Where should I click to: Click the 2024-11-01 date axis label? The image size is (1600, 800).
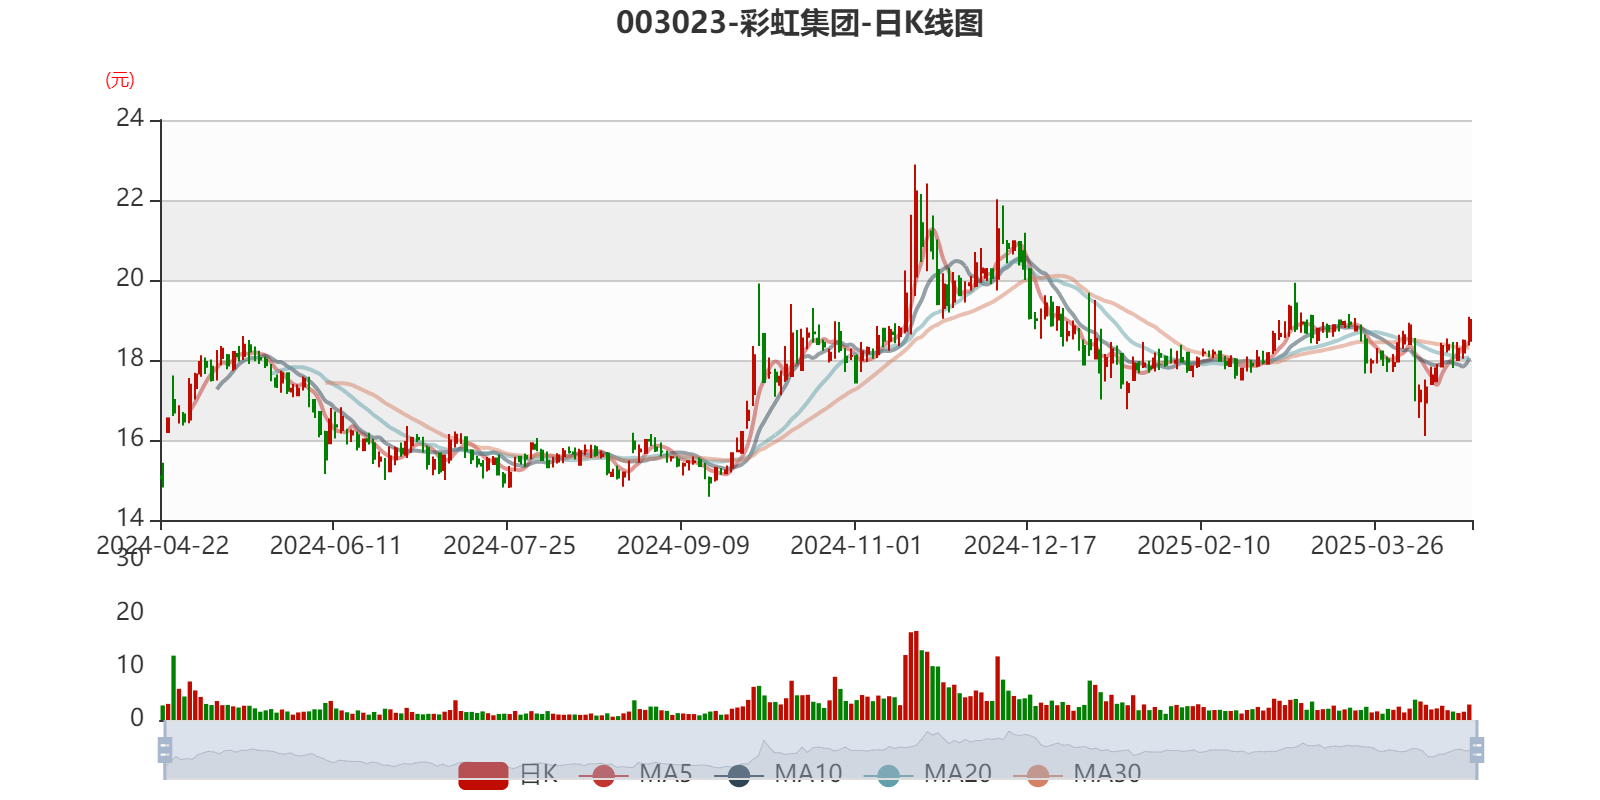click(856, 546)
